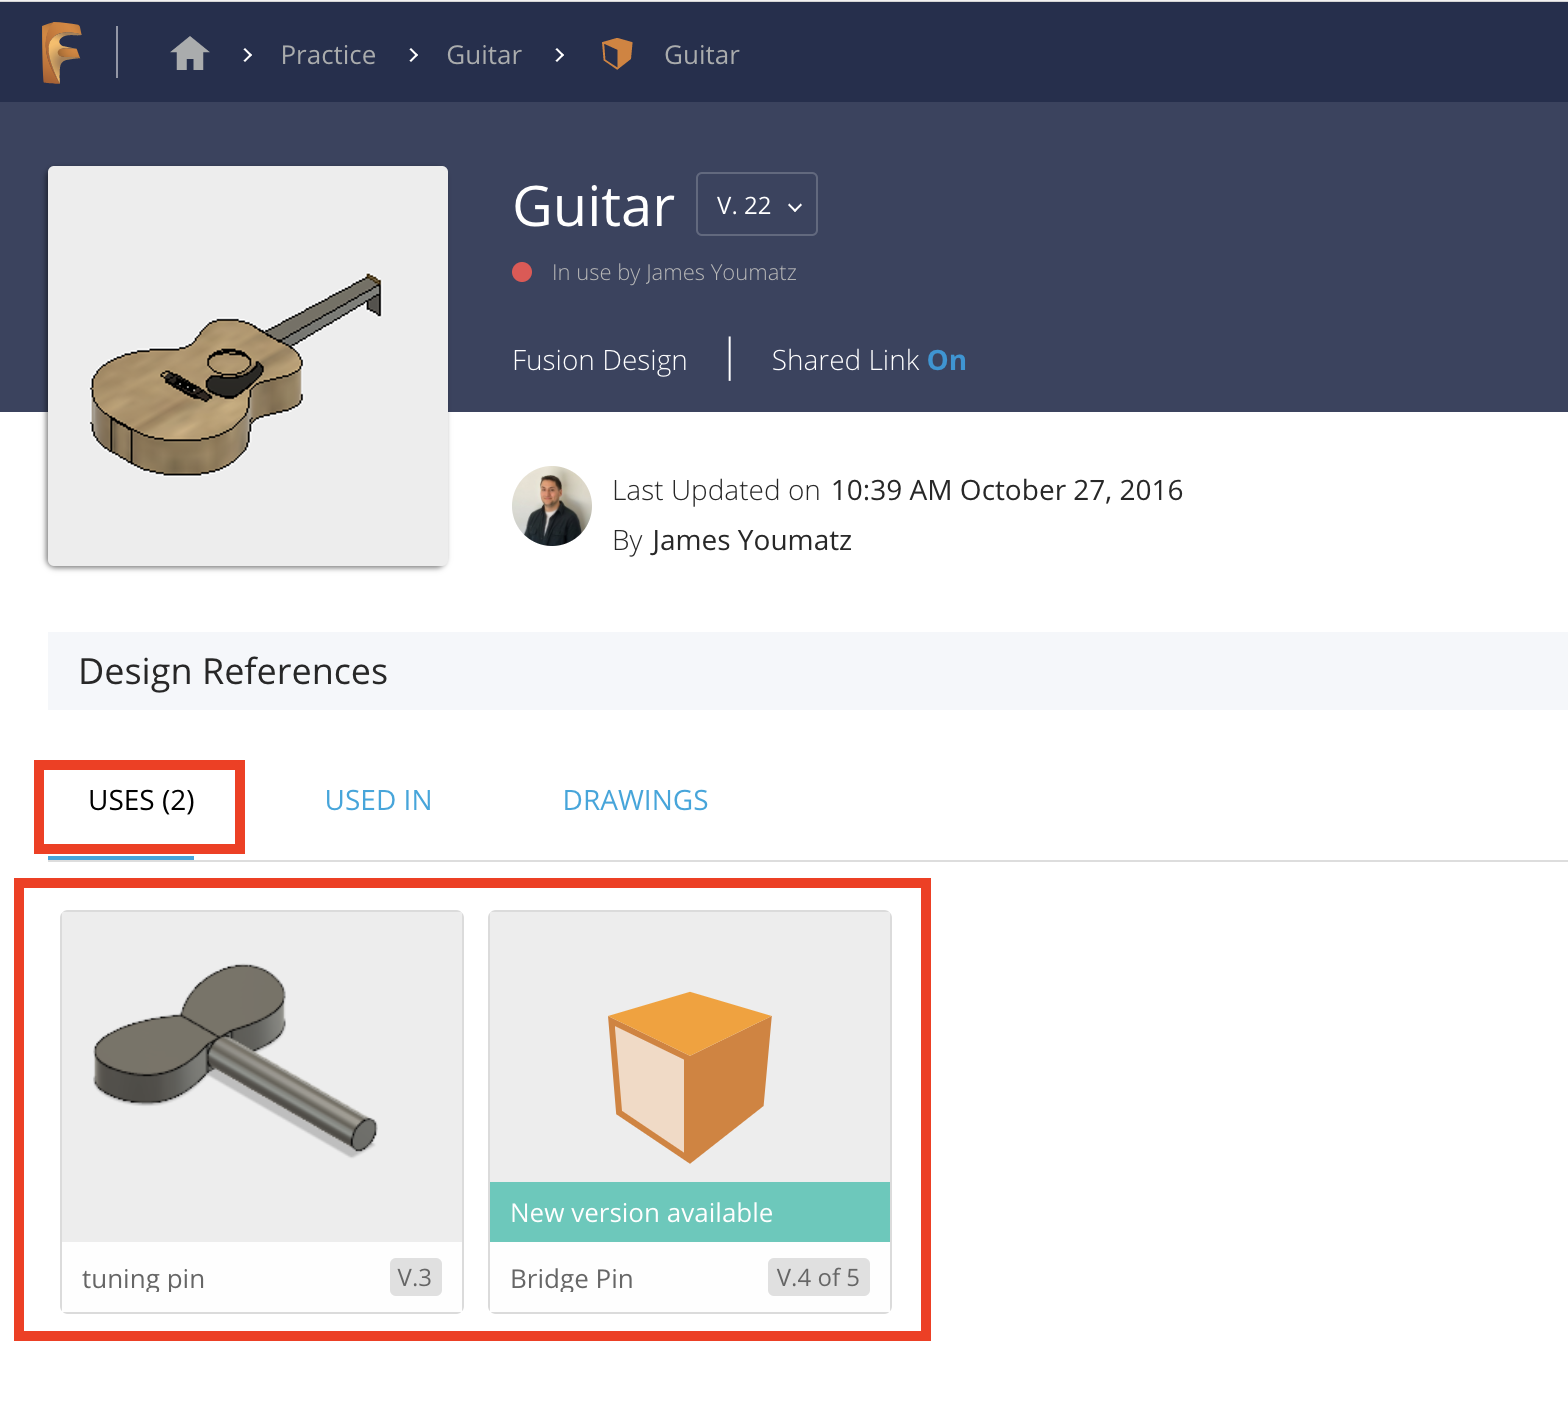Click the breadcrumb chevron after Practice

click(x=414, y=55)
